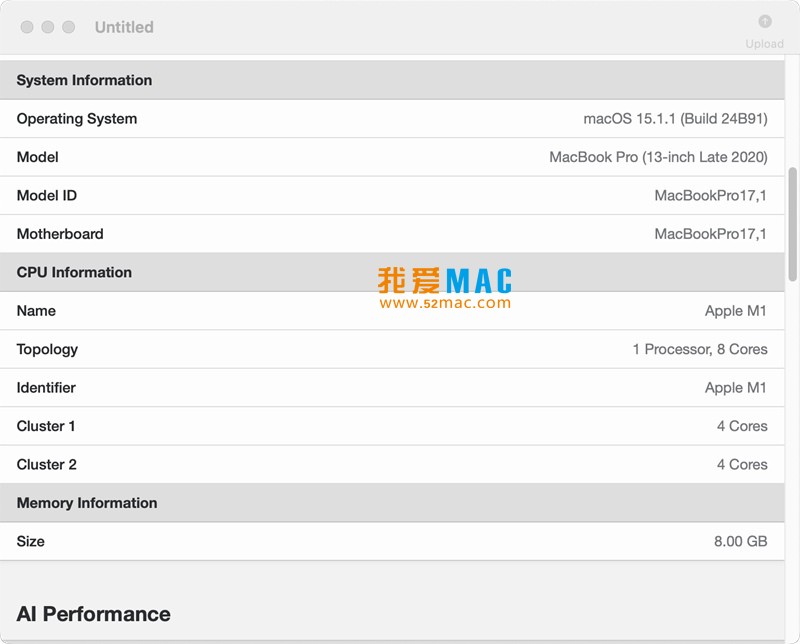Select the Memory Information header
The height and width of the screenshot is (644, 800).
87,503
